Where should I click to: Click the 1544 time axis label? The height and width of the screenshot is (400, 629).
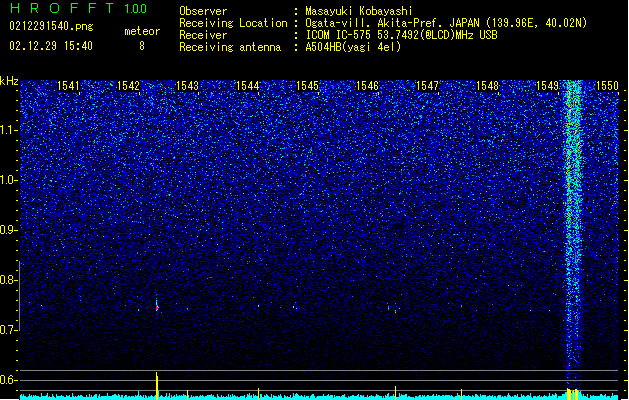pos(248,85)
